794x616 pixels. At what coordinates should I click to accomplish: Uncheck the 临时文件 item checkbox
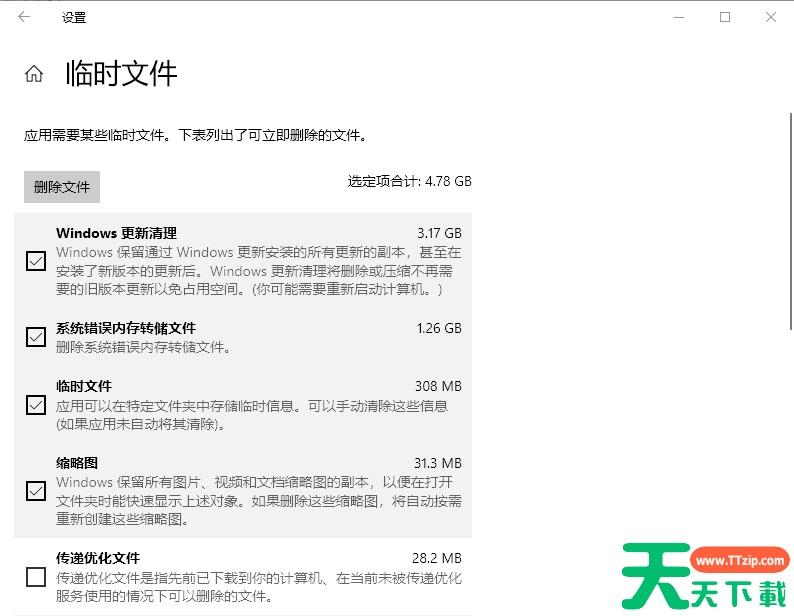pyautogui.click(x=36, y=405)
